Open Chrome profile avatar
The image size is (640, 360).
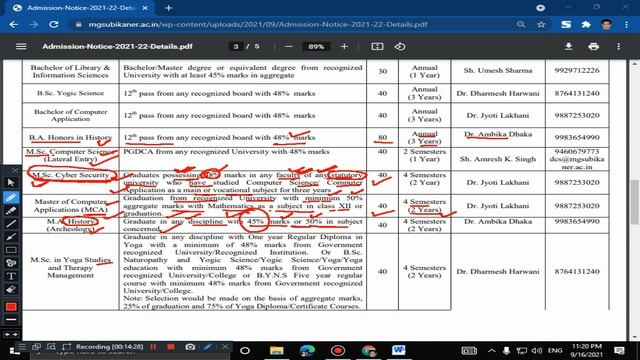(607, 24)
